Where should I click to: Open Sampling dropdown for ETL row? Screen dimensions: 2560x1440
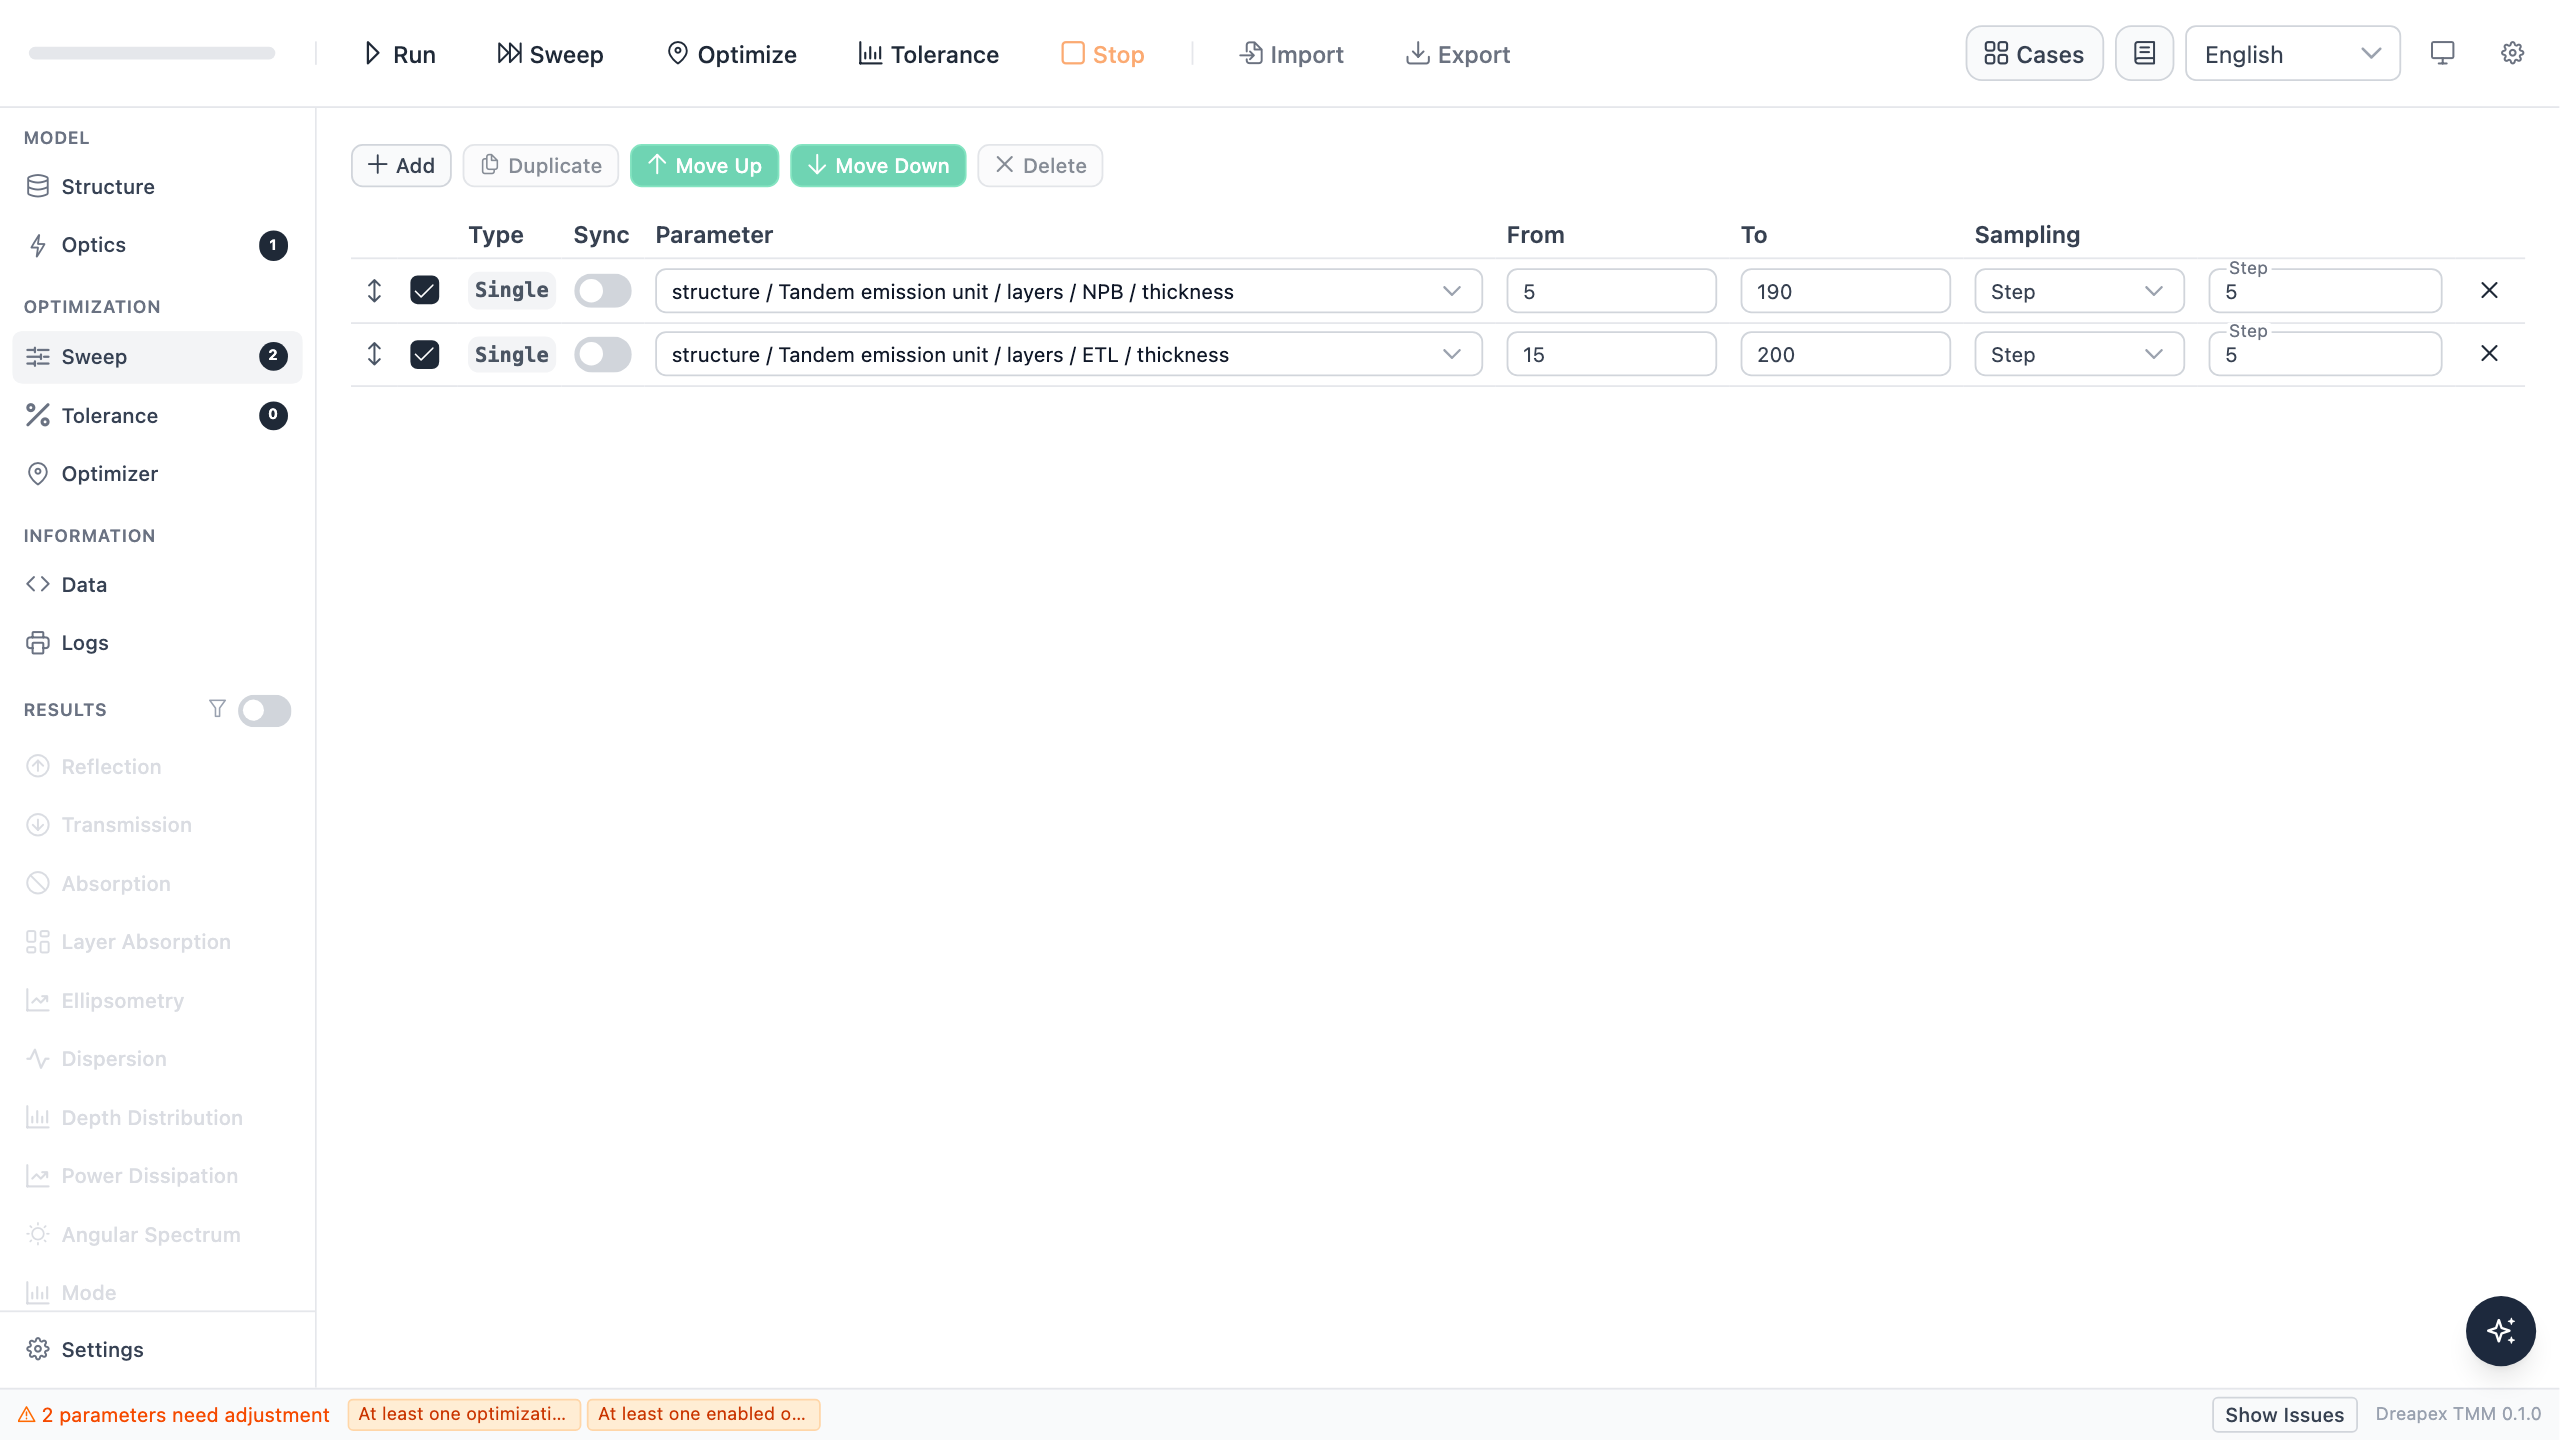2079,354
